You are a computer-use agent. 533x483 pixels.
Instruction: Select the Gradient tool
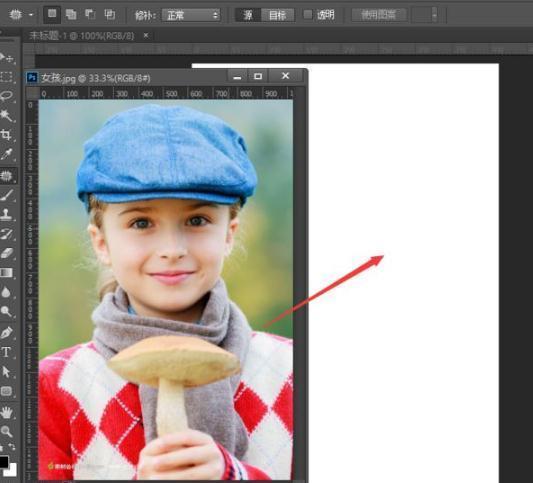tap(7, 273)
